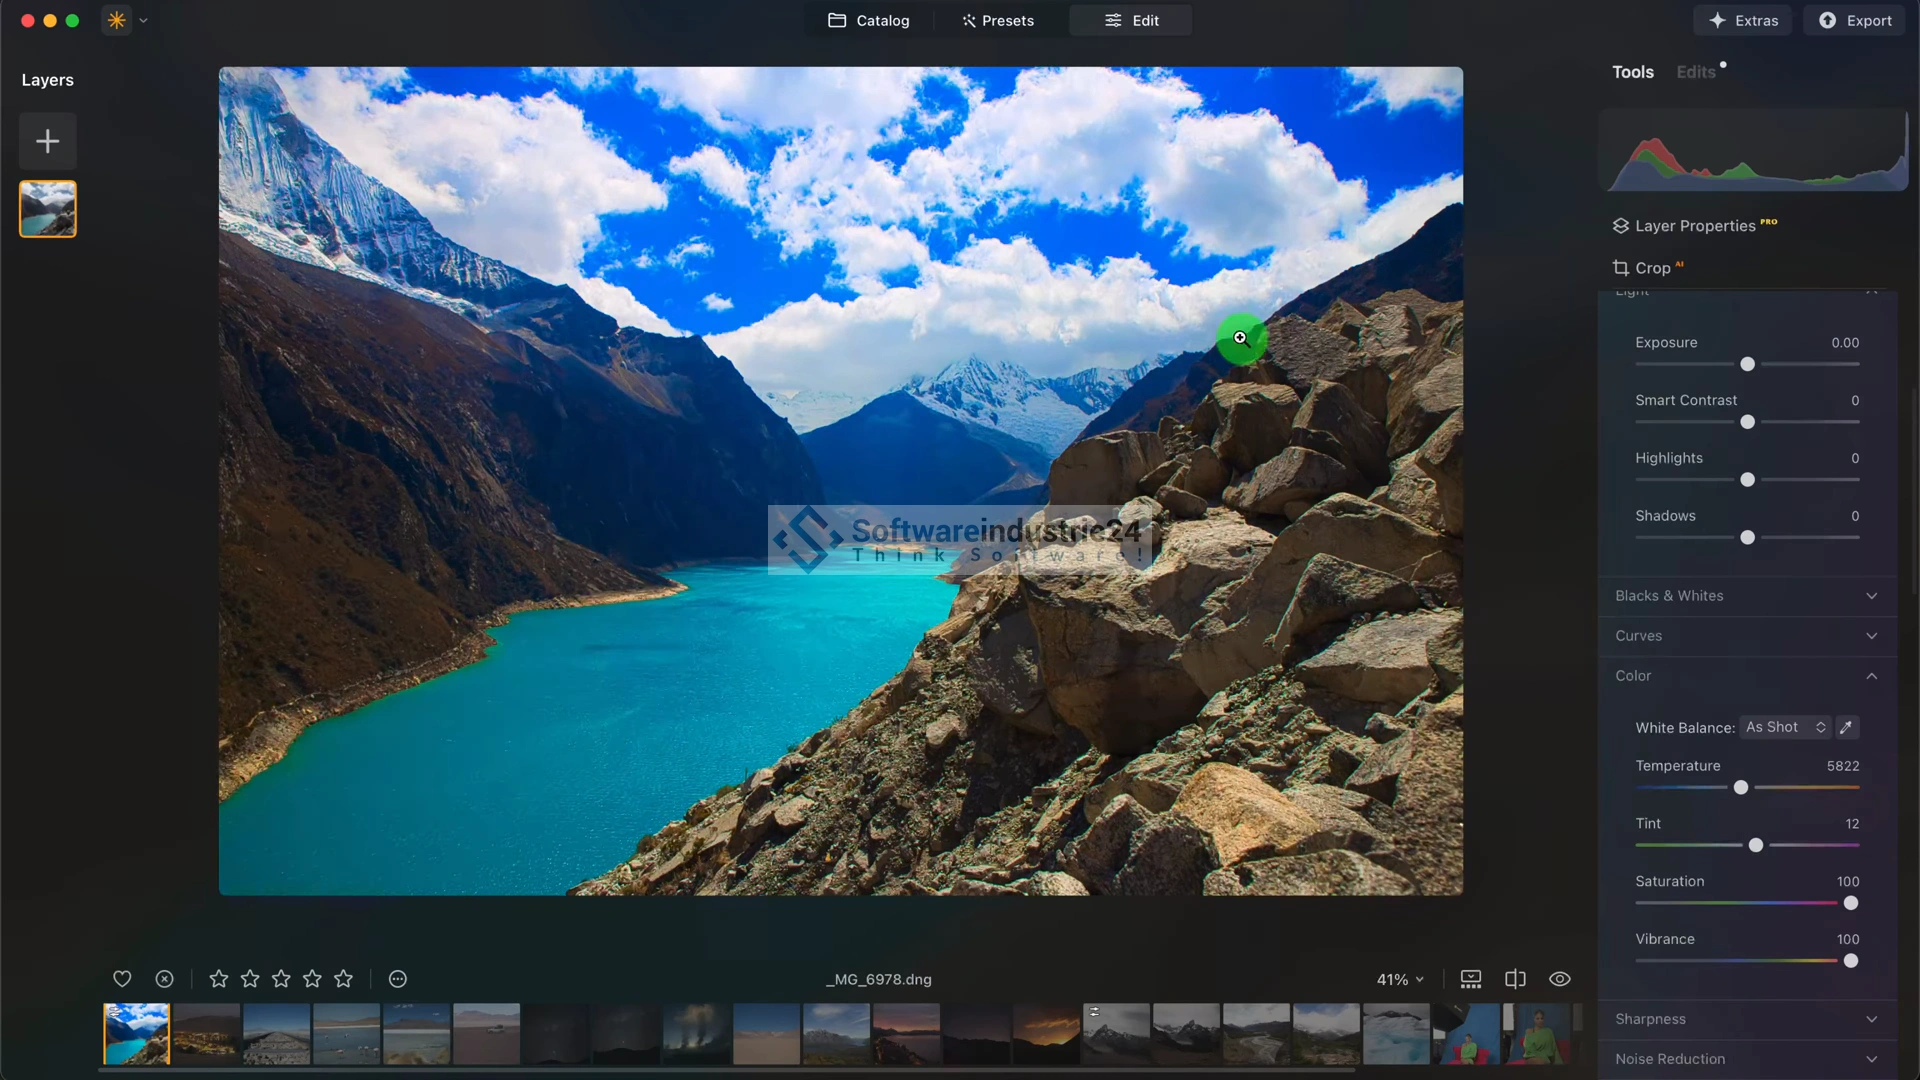Open Layer Properties panel

pos(1694,226)
